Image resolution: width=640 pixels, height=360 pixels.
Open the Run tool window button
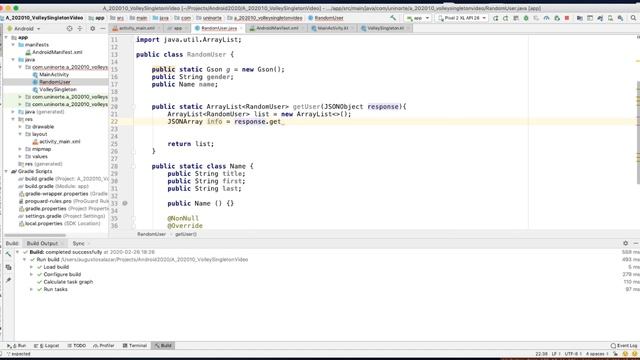click(16, 346)
